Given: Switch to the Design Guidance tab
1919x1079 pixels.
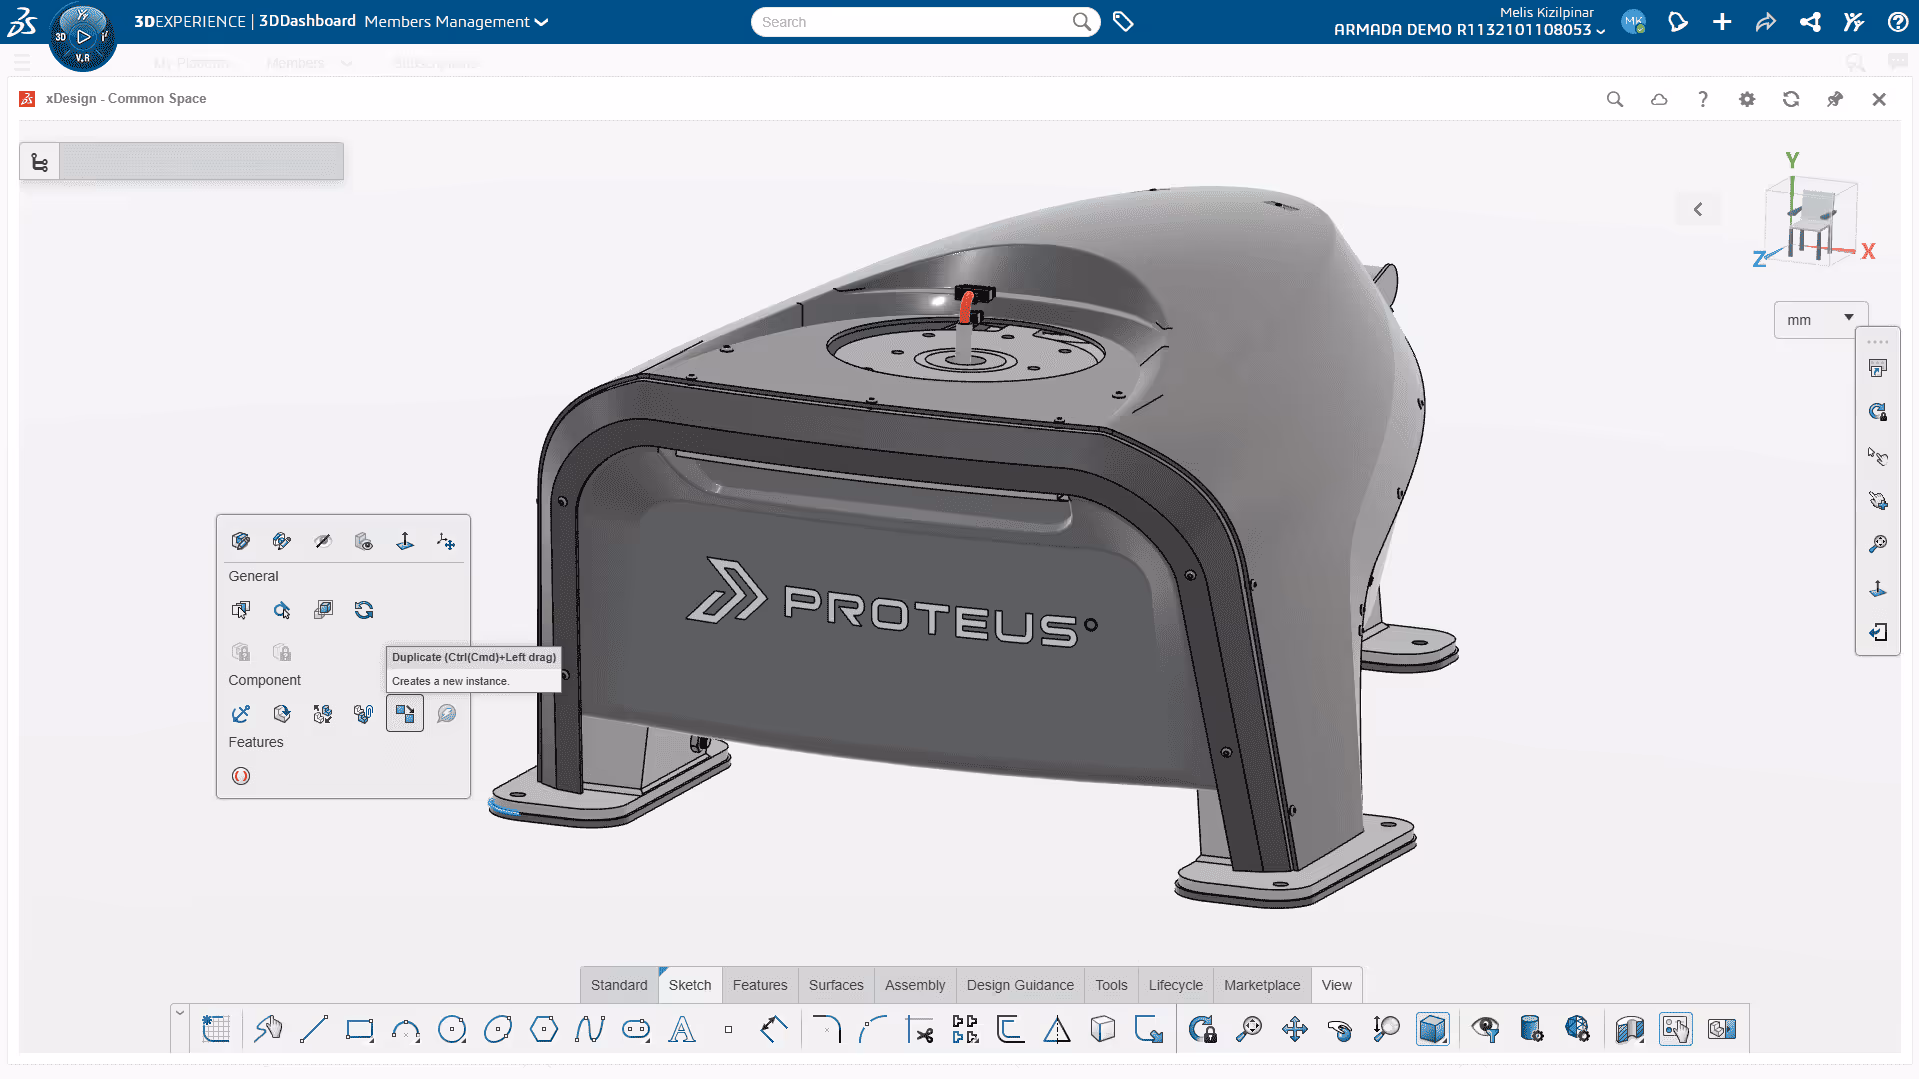Looking at the screenshot, I should [x=1020, y=985].
